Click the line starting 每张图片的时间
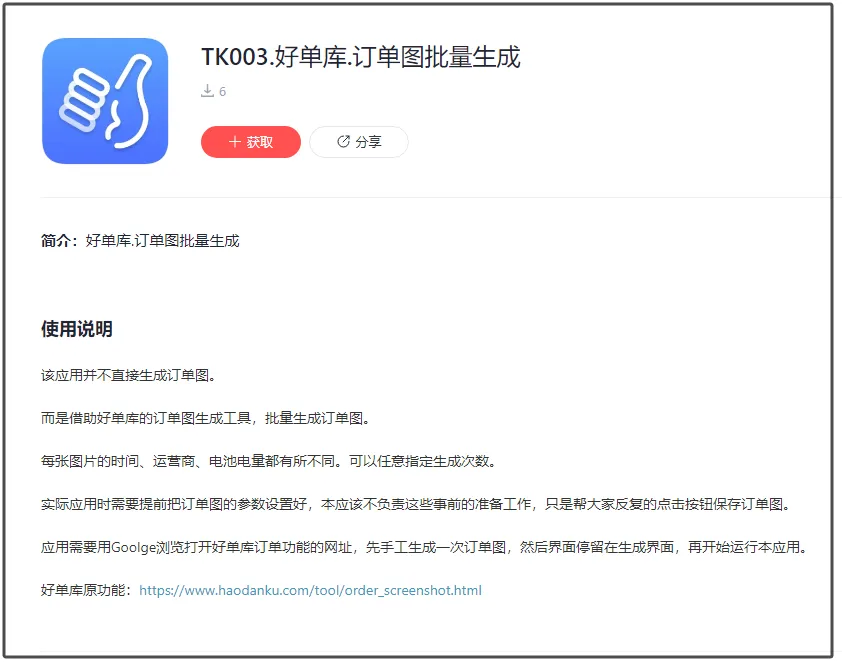This screenshot has height=662, width=842. [268, 461]
